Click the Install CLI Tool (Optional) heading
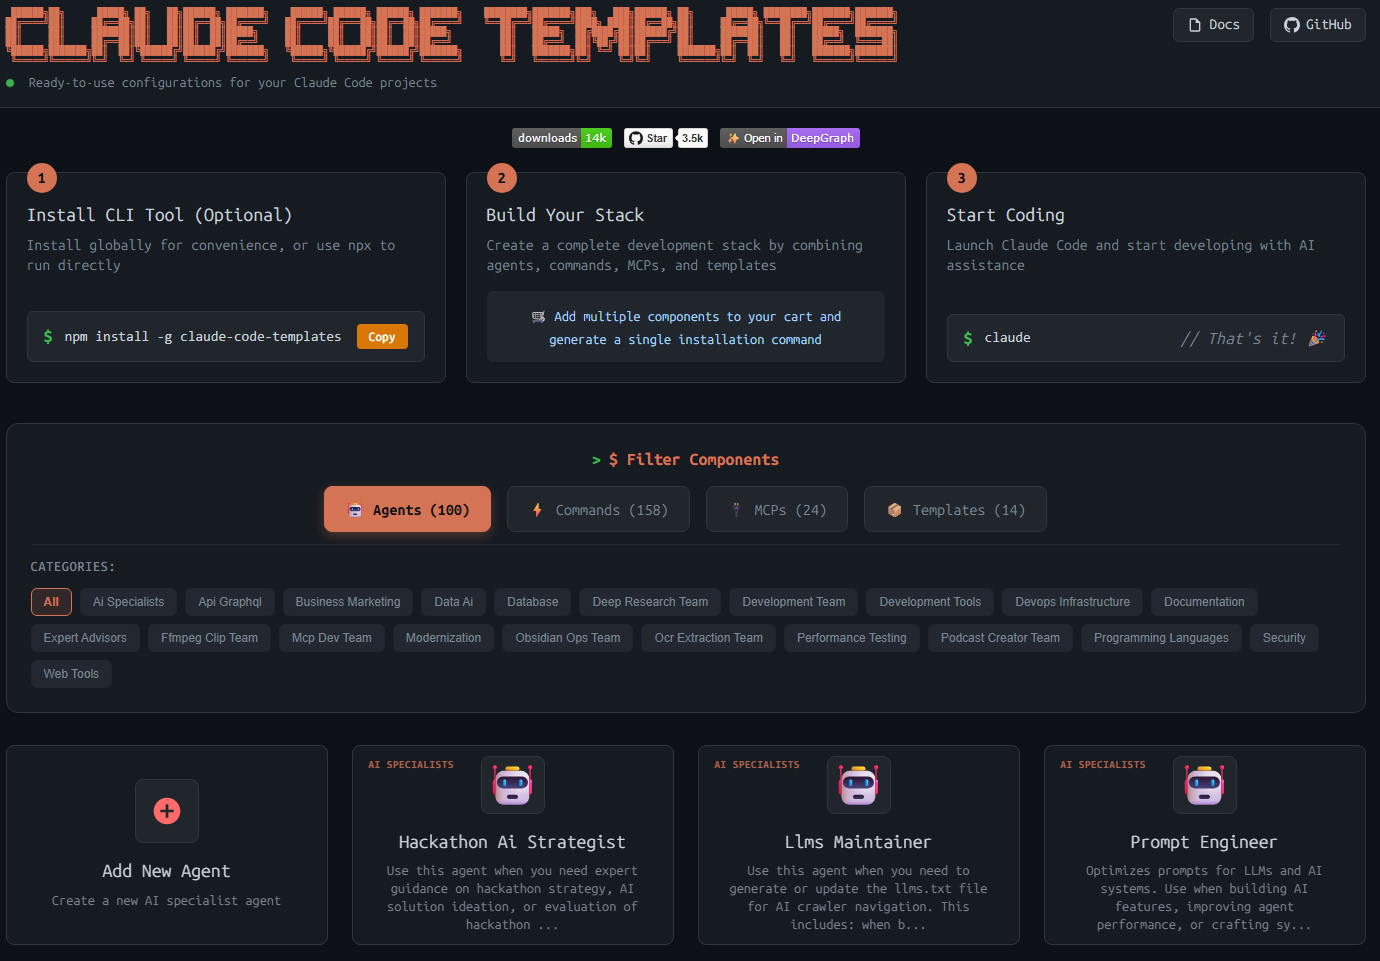This screenshot has height=961, width=1380. (160, 215)
